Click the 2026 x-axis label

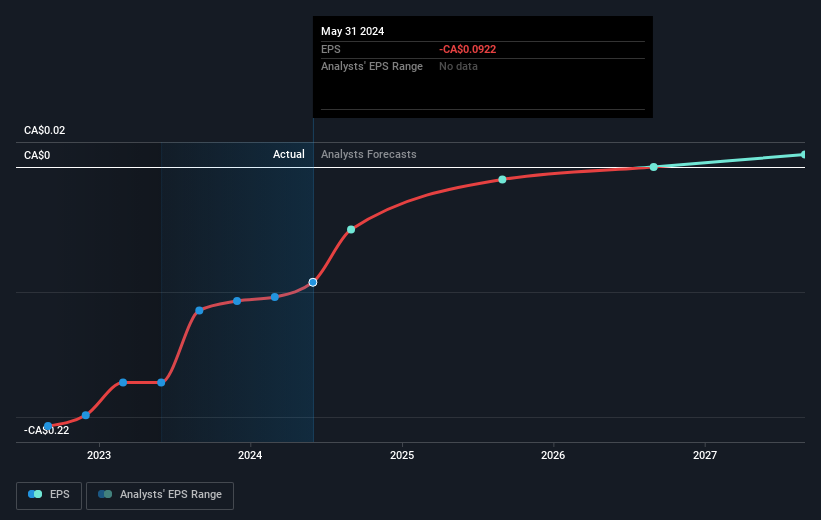553,455
